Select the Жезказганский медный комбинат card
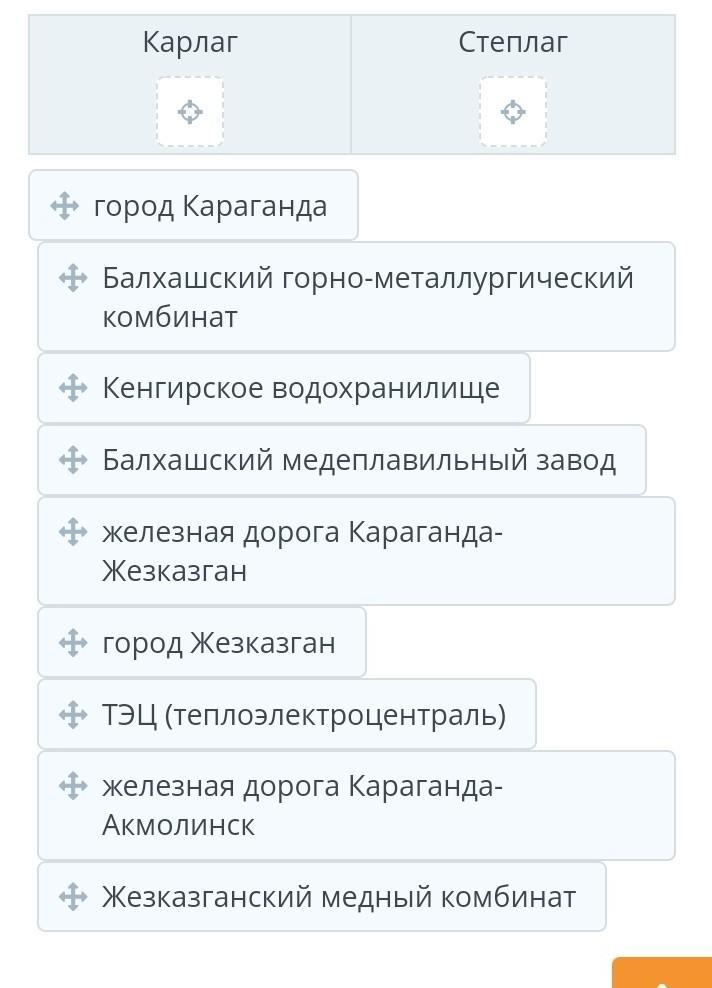This screenshot has height=988, width=712. point(322,897)
